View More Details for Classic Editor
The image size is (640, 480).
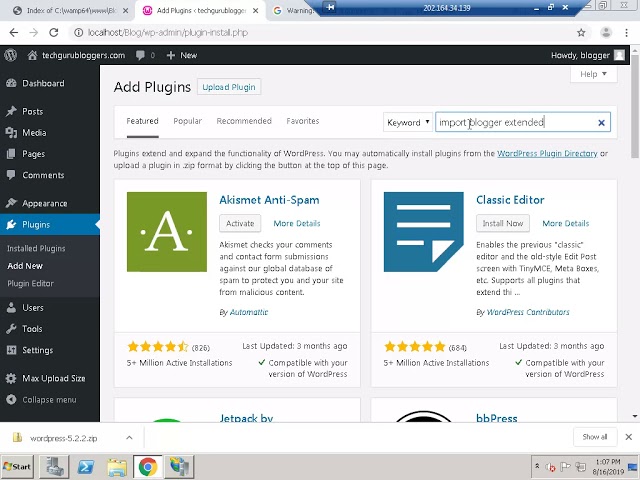tap(566, 223)
